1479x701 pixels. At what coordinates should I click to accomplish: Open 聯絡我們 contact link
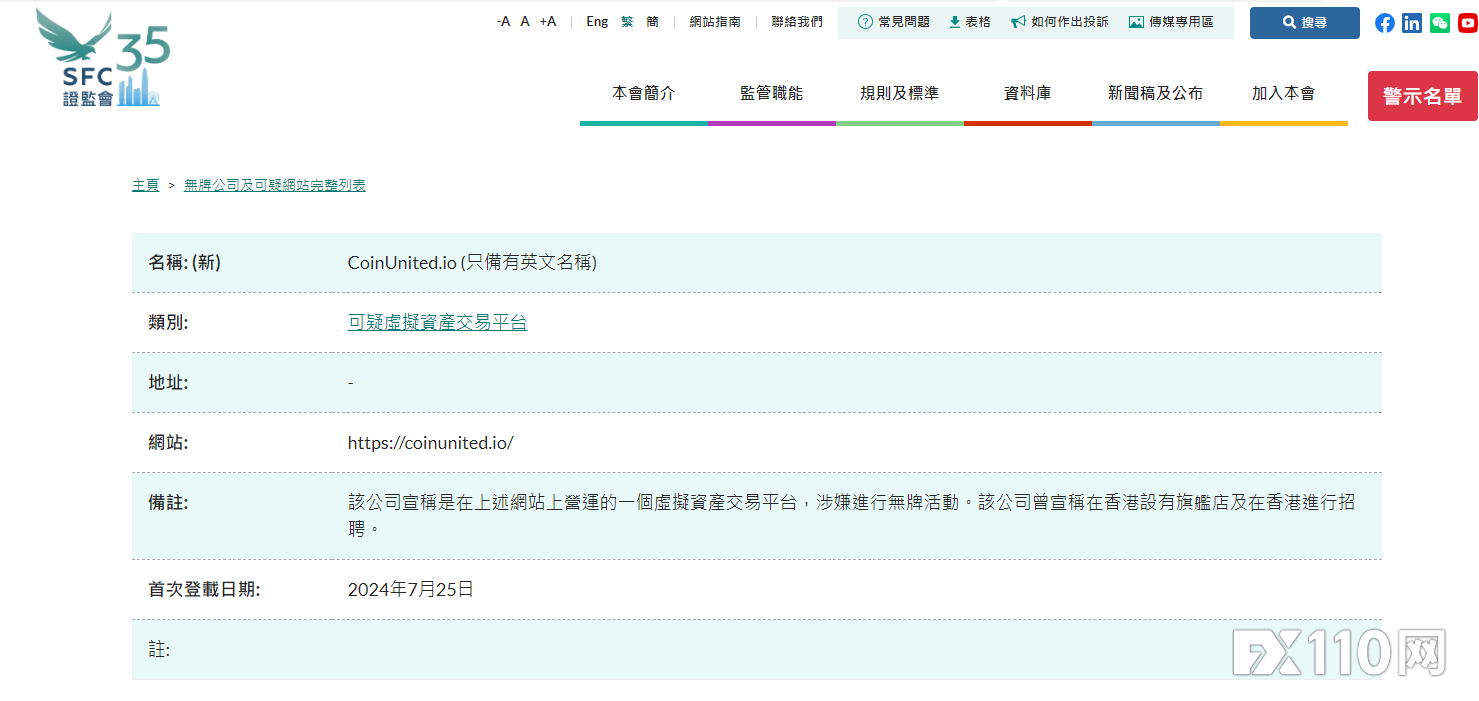[x=797, y=22]
